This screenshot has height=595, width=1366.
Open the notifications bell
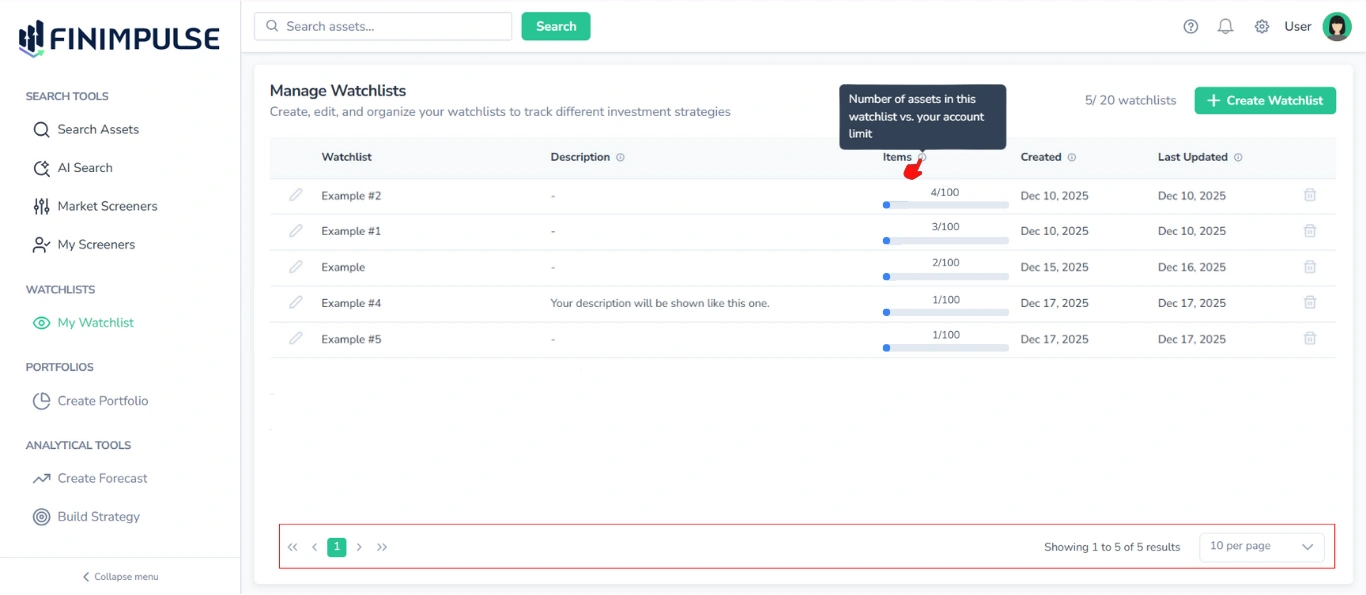(1225, 26)
